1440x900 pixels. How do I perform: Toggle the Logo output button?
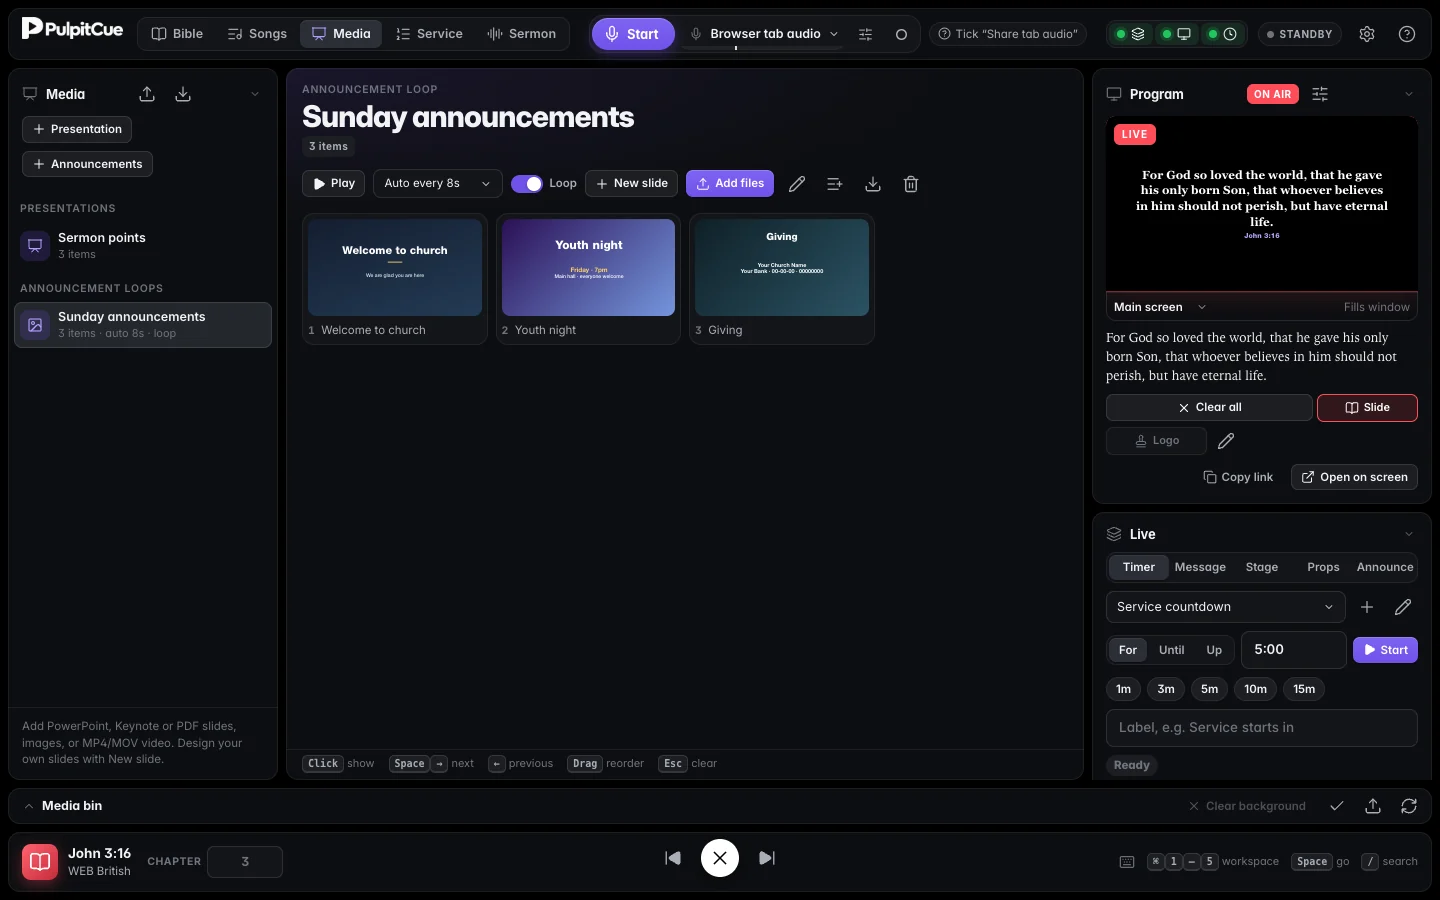click(1156, 441)
